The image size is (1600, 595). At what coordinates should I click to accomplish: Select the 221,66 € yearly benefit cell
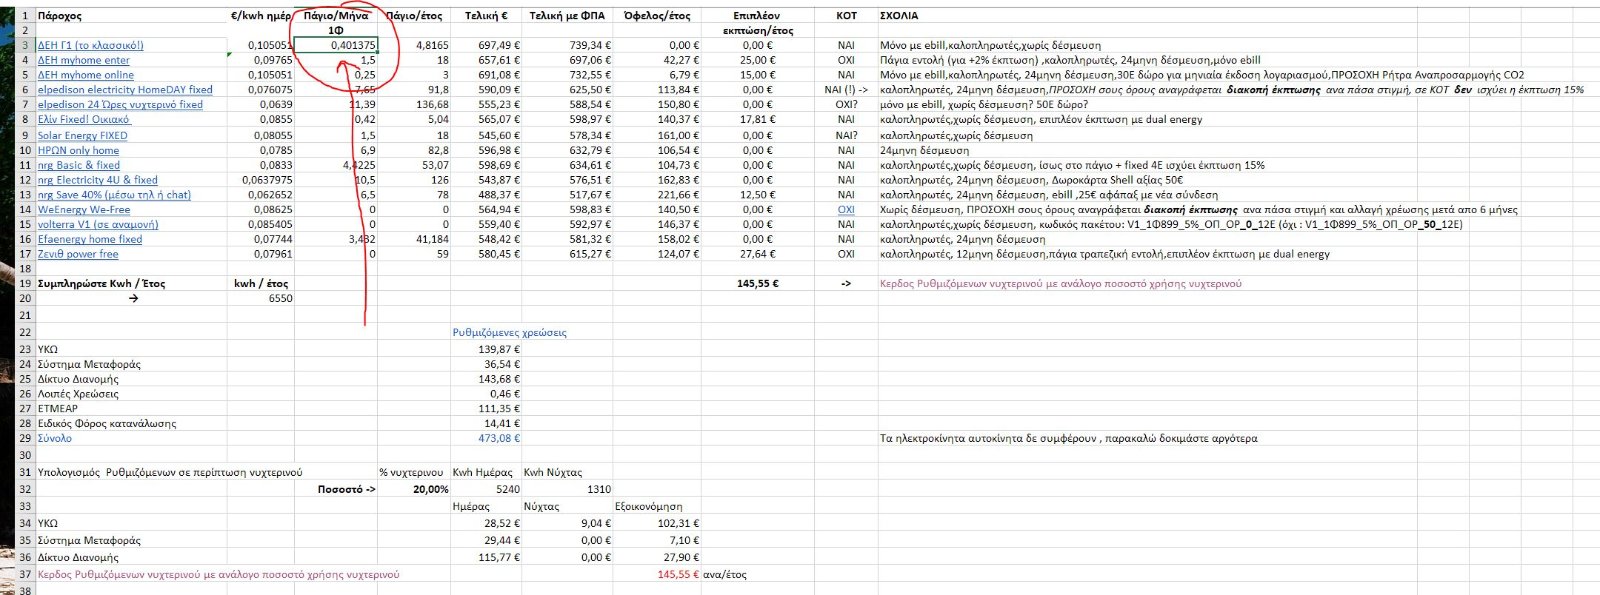[x=656, y=195]
